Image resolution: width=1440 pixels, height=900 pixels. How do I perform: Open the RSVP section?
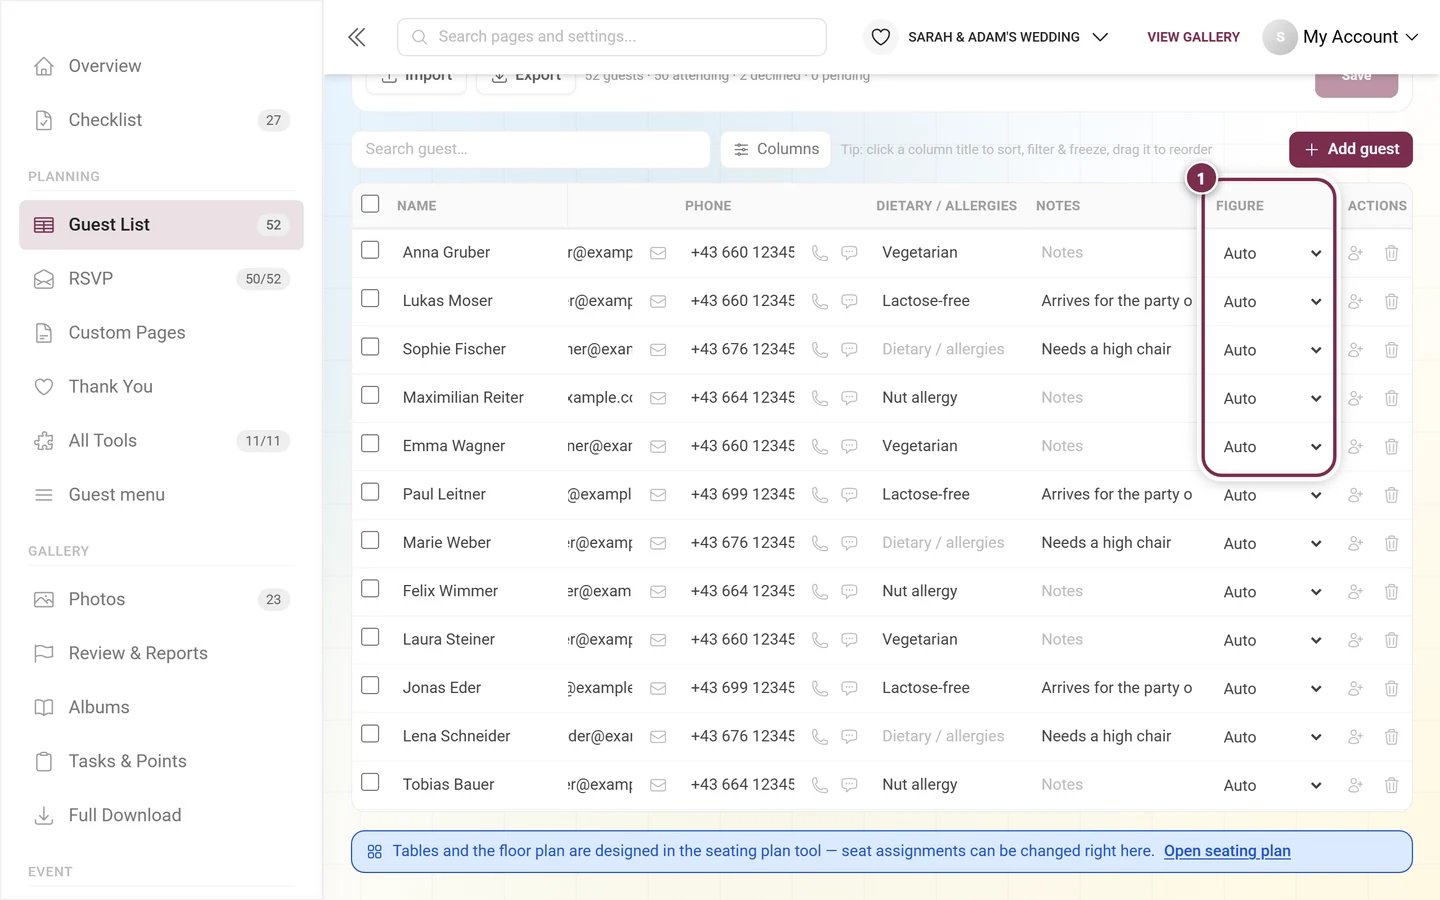[x=161, y=279]
